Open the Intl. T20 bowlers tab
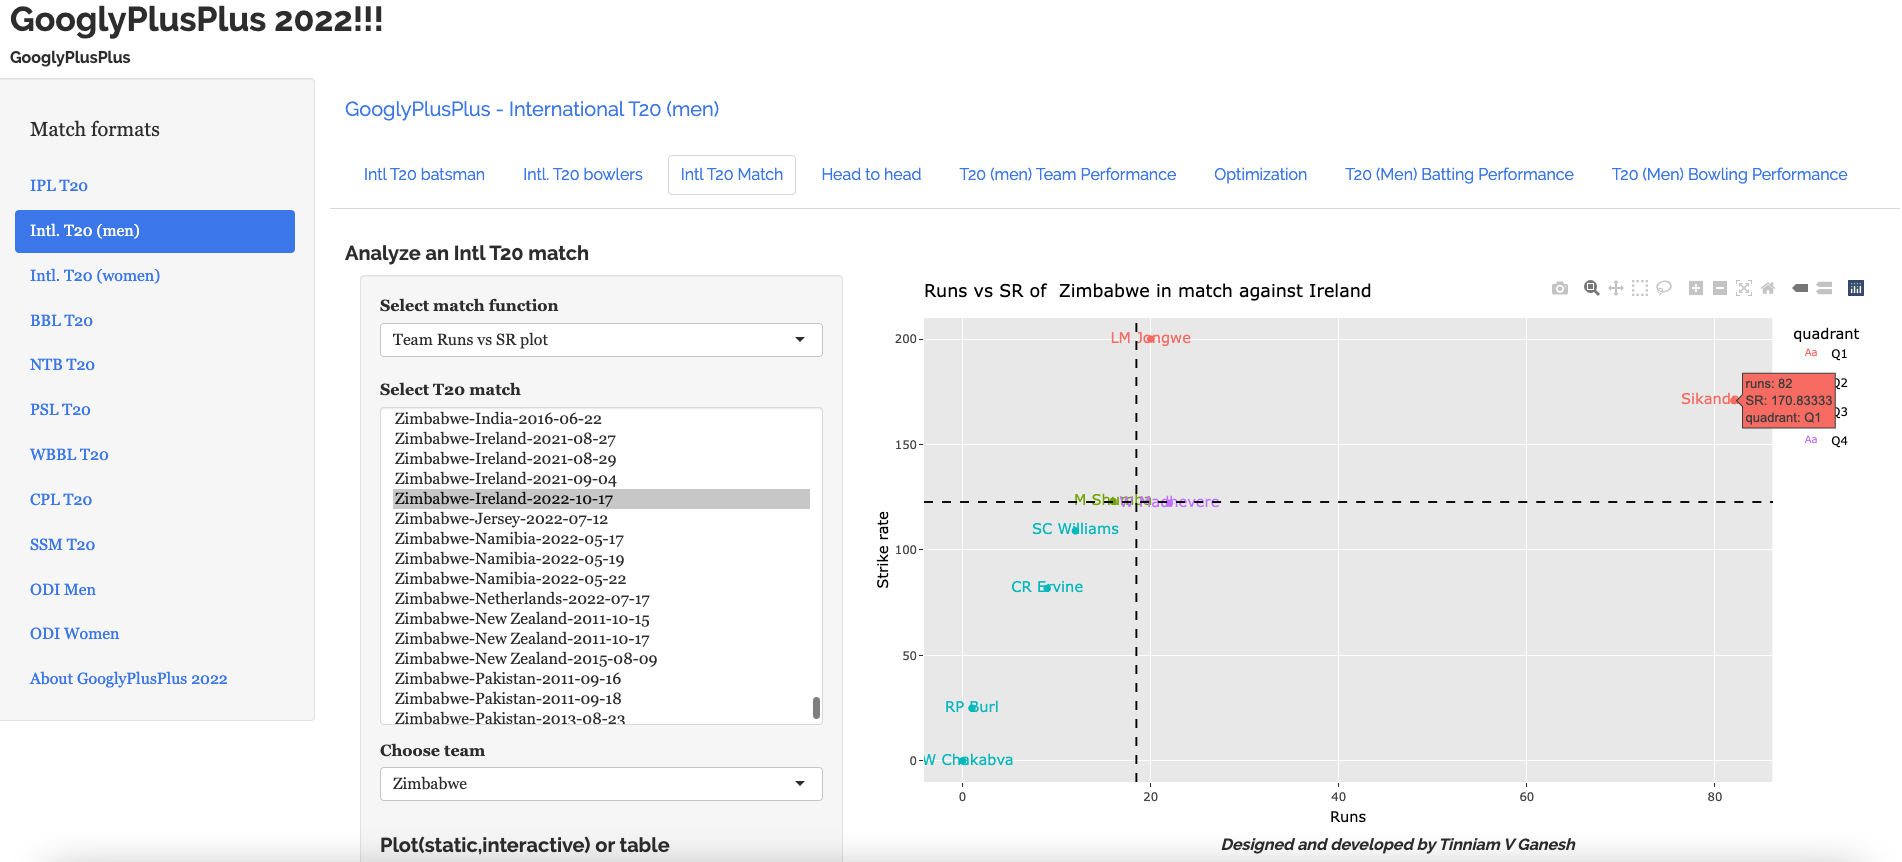Viewport: 1902px width, 862px height. point(582,175)
